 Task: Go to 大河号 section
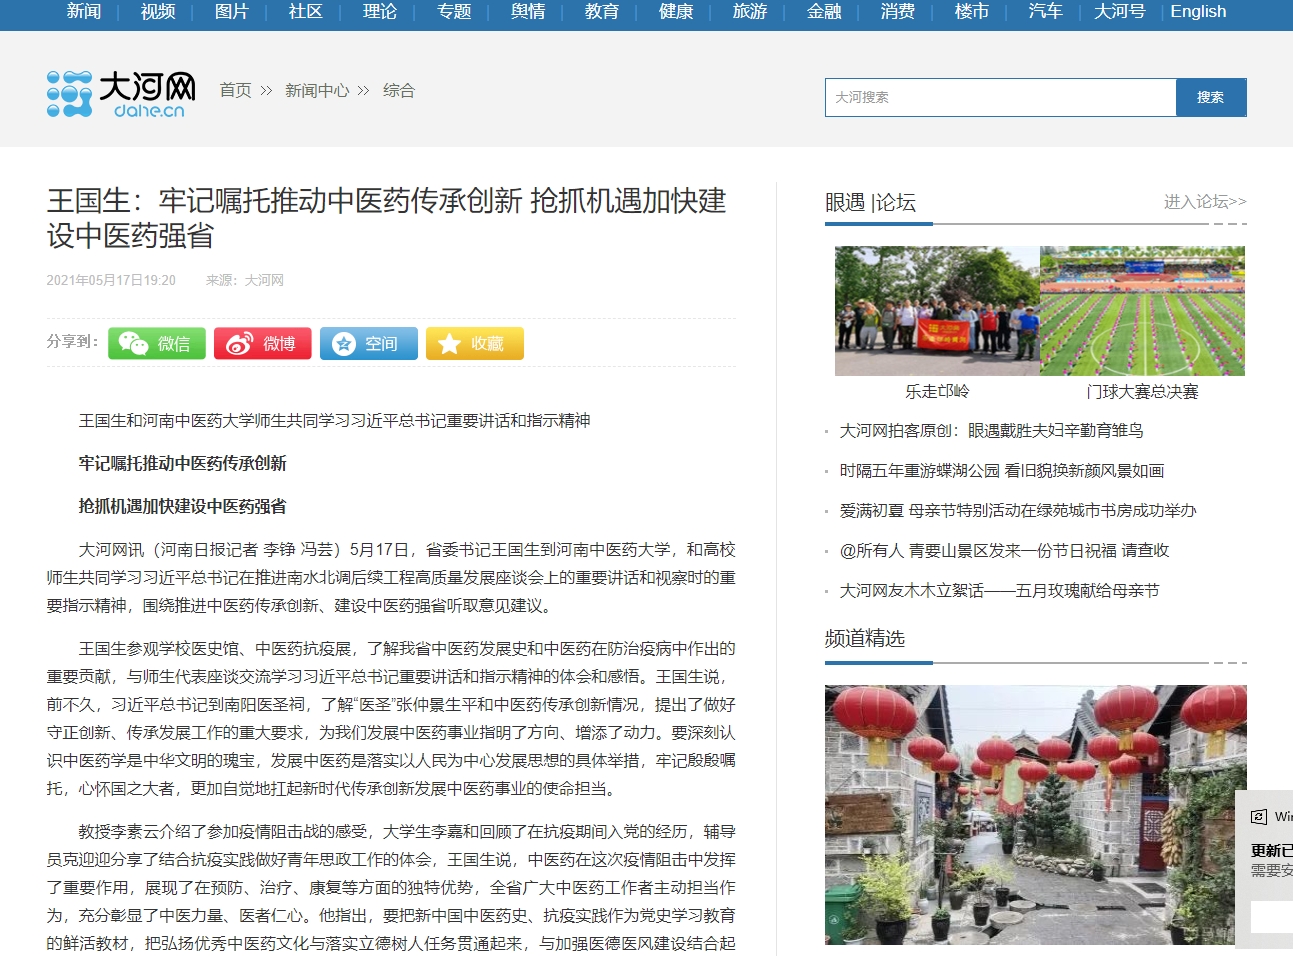1119,12
